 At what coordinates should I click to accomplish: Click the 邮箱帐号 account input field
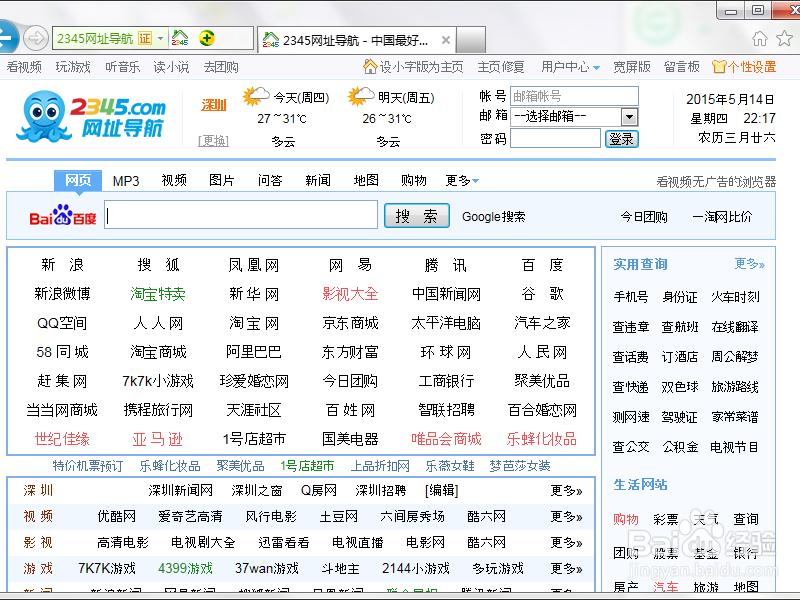point(574,96)
